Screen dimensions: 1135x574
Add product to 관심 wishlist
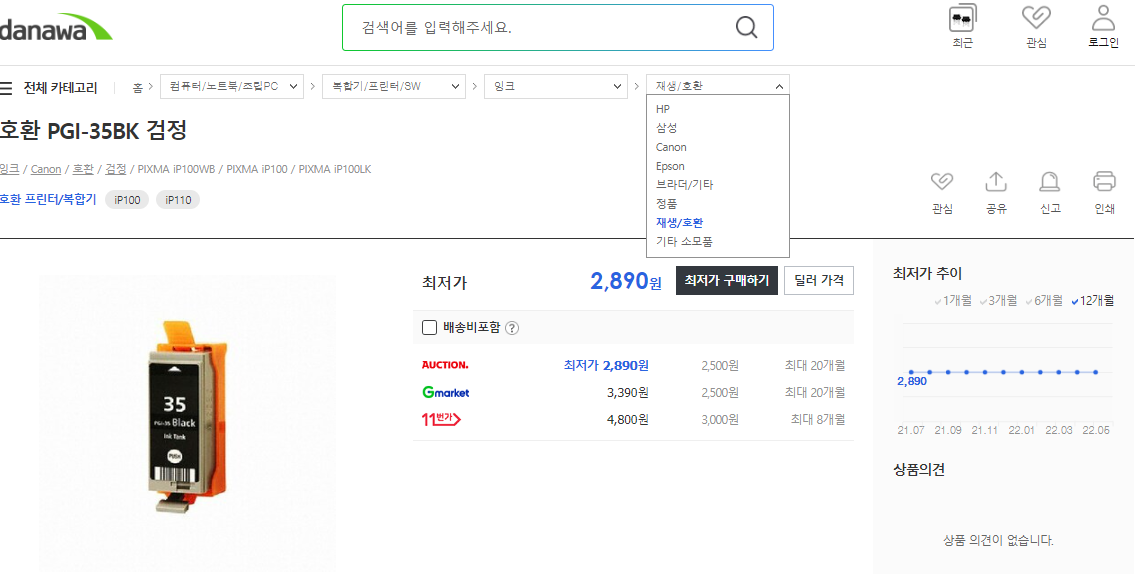942,181
